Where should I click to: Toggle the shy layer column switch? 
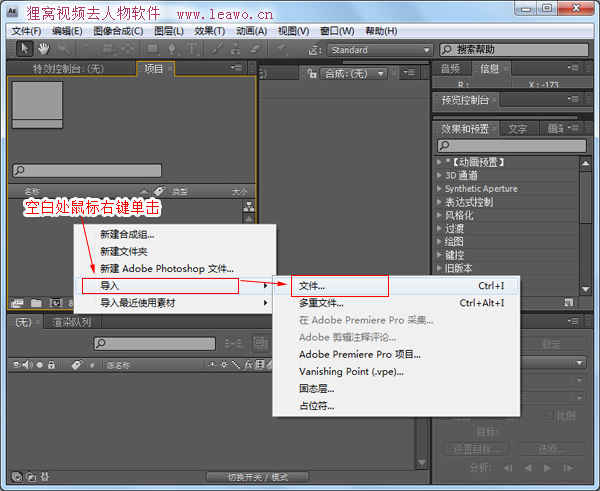point(212,365)
